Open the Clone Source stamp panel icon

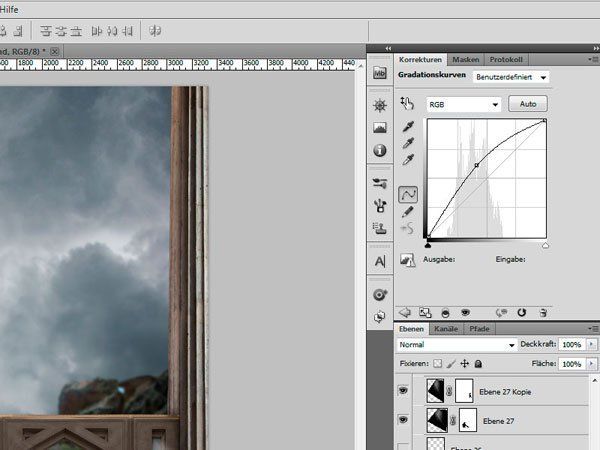click(380, 228)
